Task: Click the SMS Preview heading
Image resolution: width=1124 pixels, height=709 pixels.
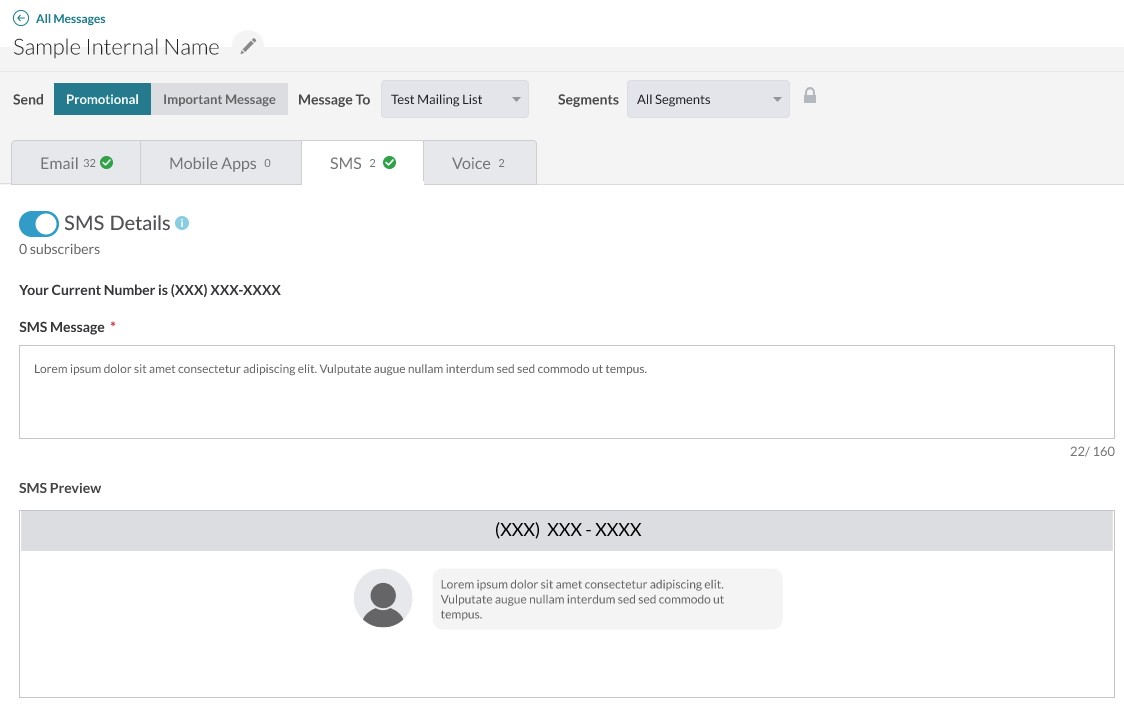Action: (x=60, y=487)
